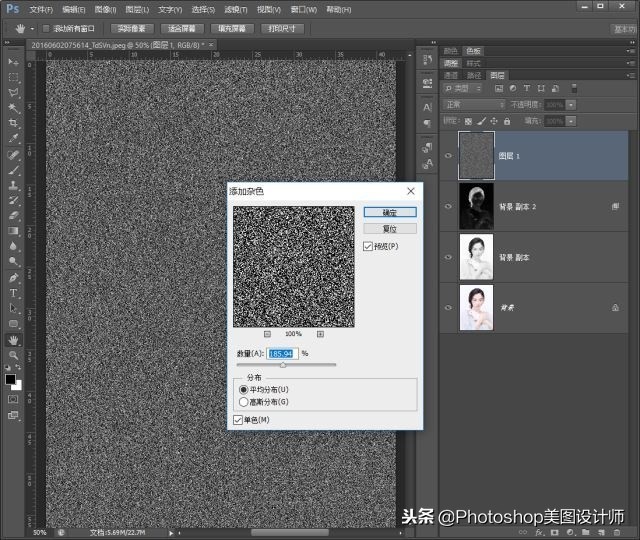Viewport: 640px width, 540px height.
Task: Switch to the 通道 channels tab
Action: [x=451, y=75]
